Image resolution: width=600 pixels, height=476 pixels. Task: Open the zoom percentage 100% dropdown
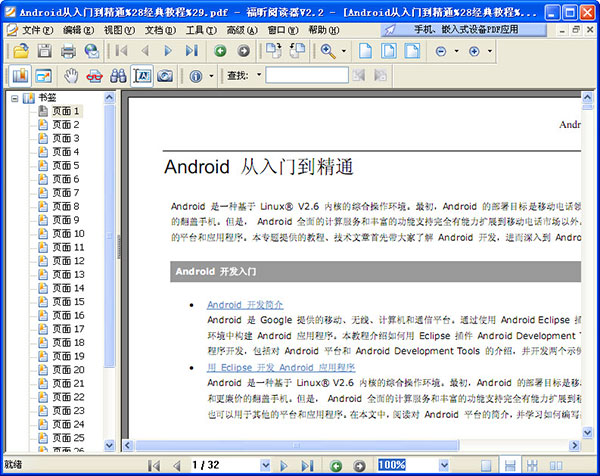[x=447, y=466]
